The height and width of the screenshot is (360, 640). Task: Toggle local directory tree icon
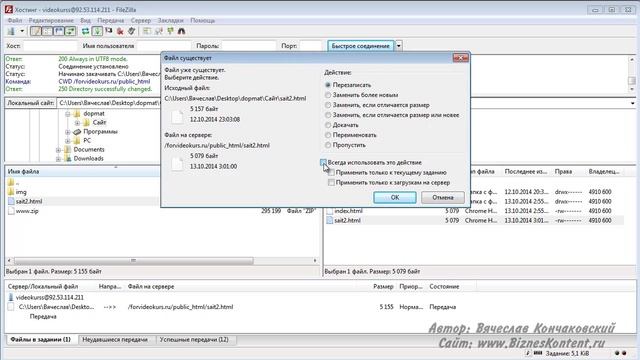pyautogui.click(x=47, y=31)
